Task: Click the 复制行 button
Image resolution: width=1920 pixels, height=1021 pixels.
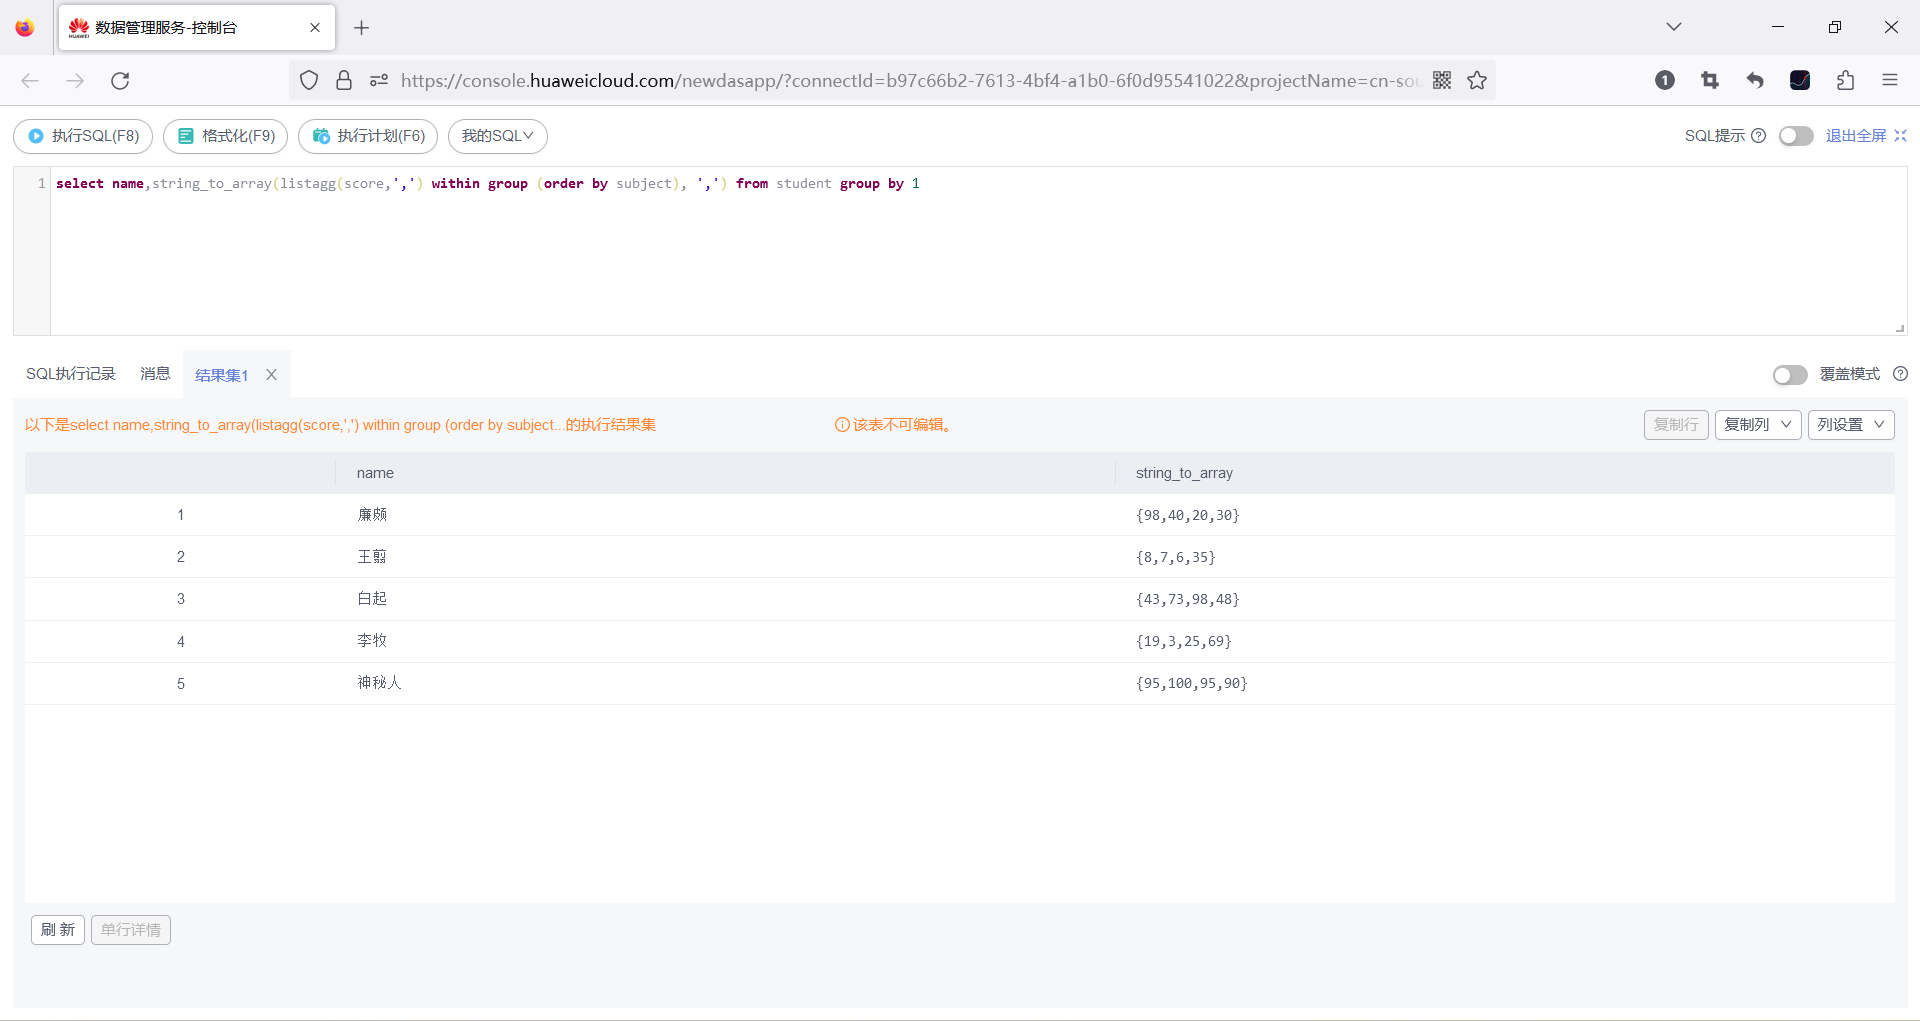Action: point(1676,425)
